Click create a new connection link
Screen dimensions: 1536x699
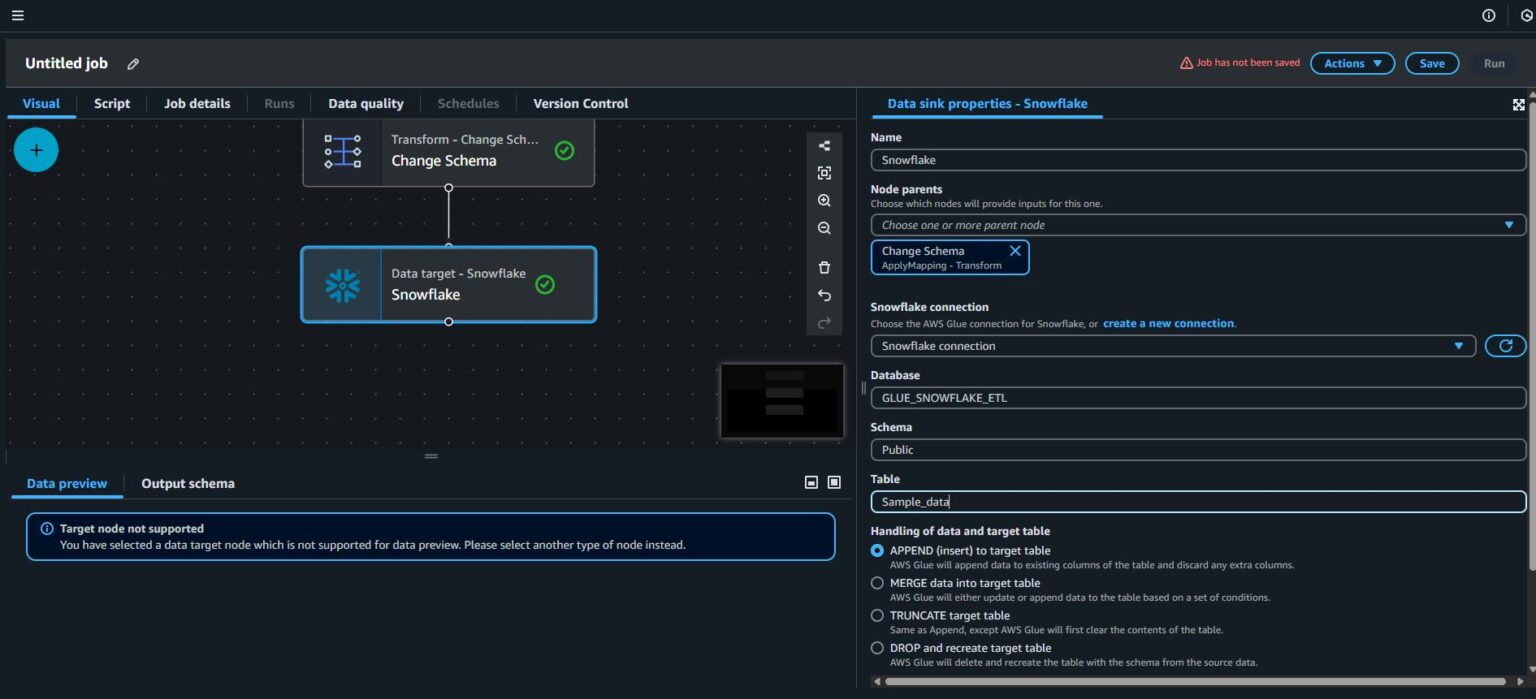coord(1168,324)
